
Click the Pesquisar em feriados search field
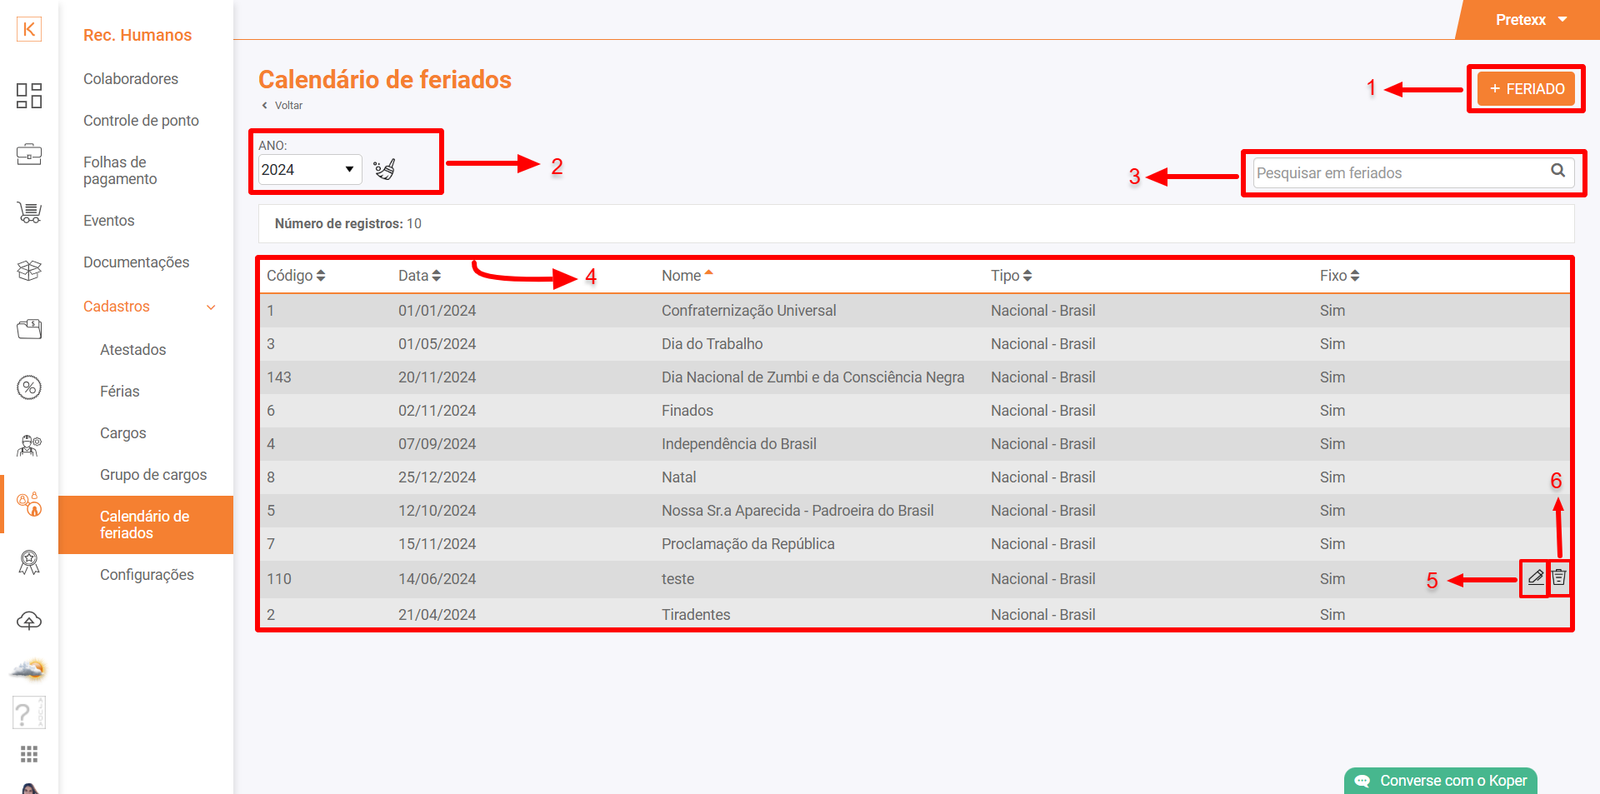coord(1398,173)
